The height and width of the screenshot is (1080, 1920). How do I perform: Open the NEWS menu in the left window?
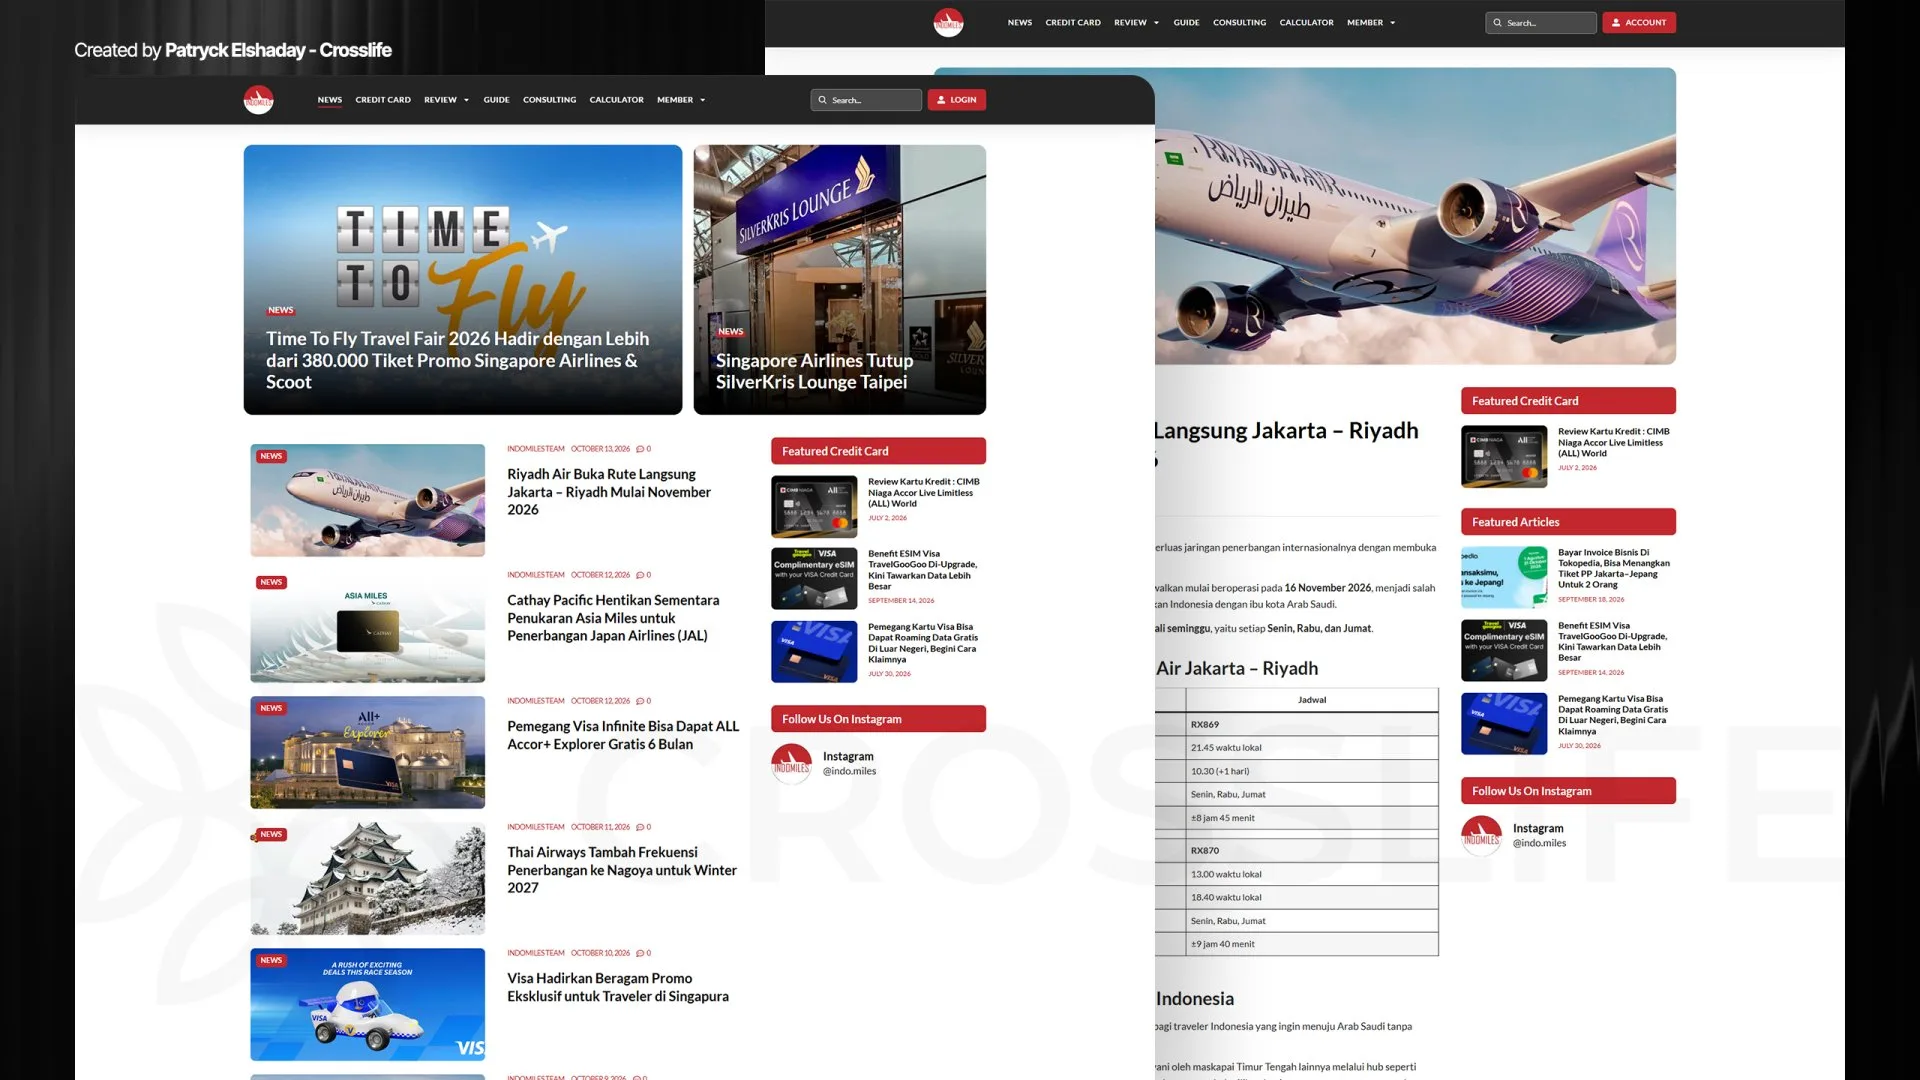tap(330, 100)
